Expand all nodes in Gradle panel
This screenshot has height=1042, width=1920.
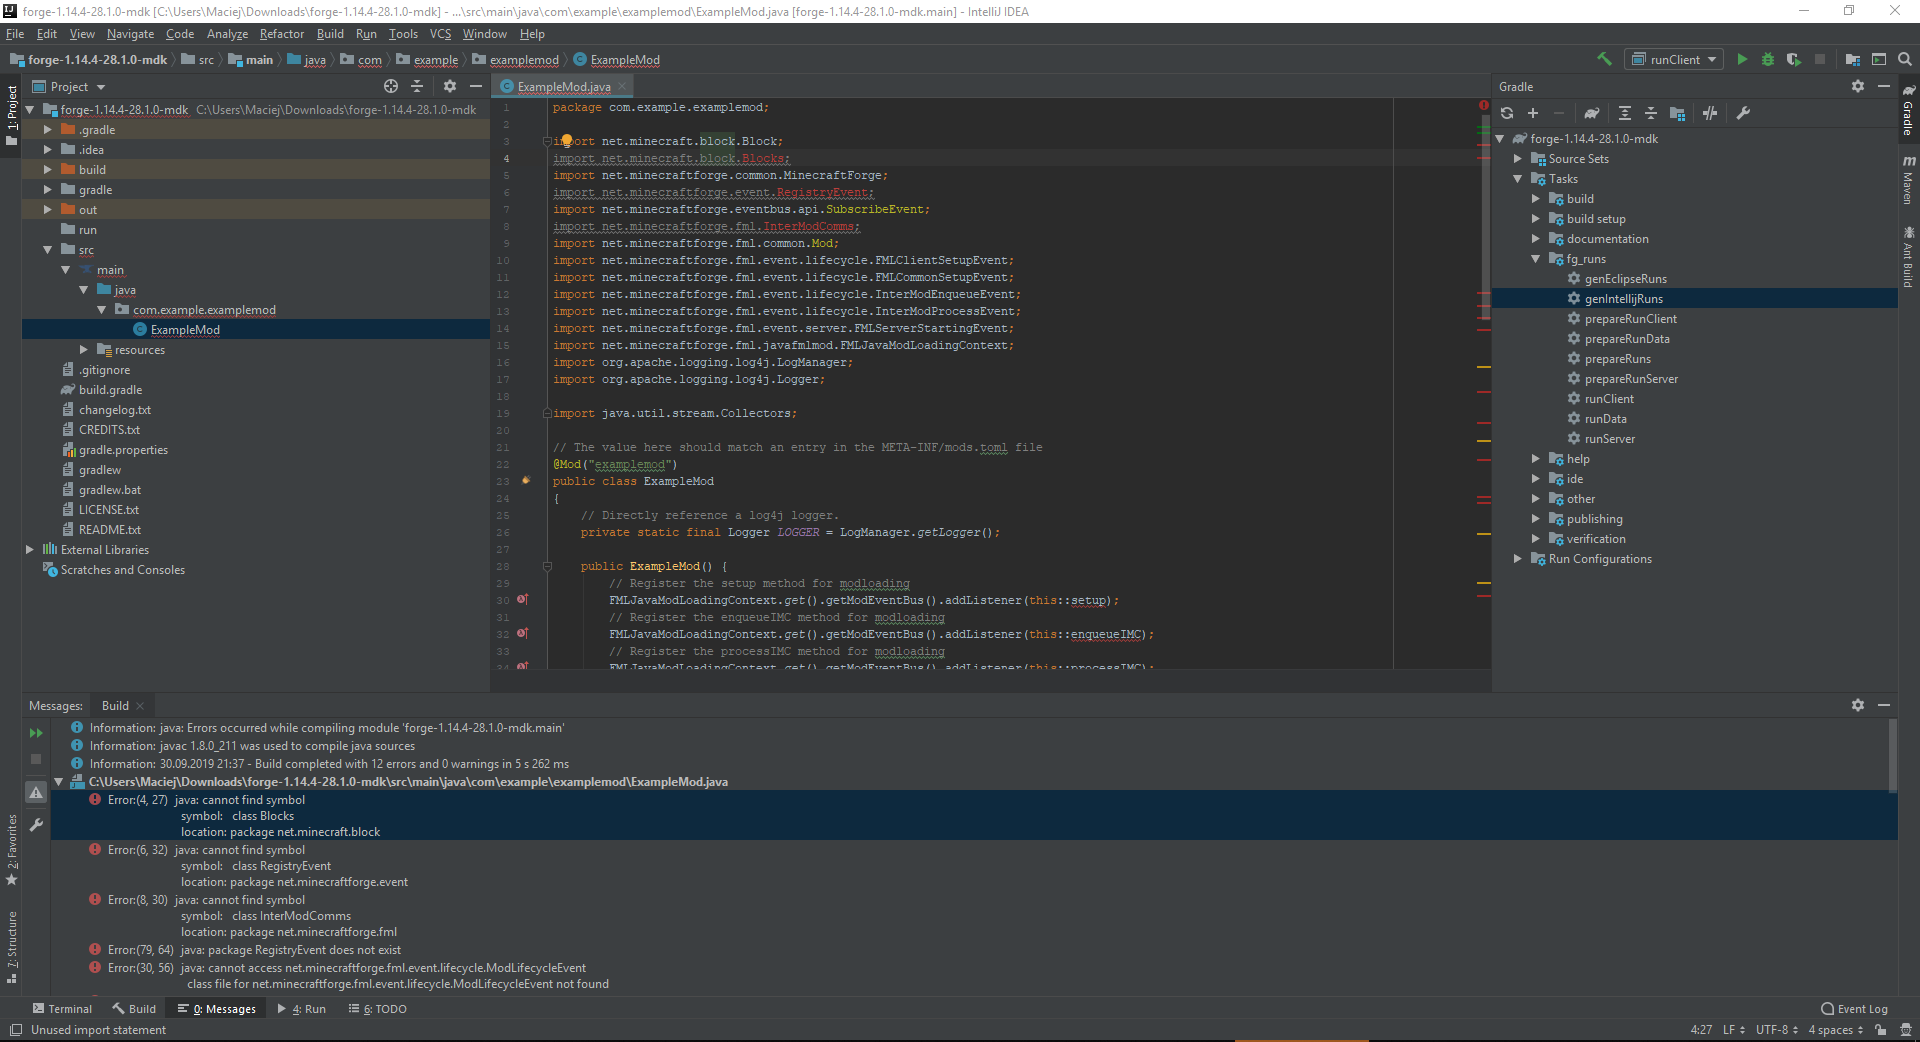[x=1625, y=113]
